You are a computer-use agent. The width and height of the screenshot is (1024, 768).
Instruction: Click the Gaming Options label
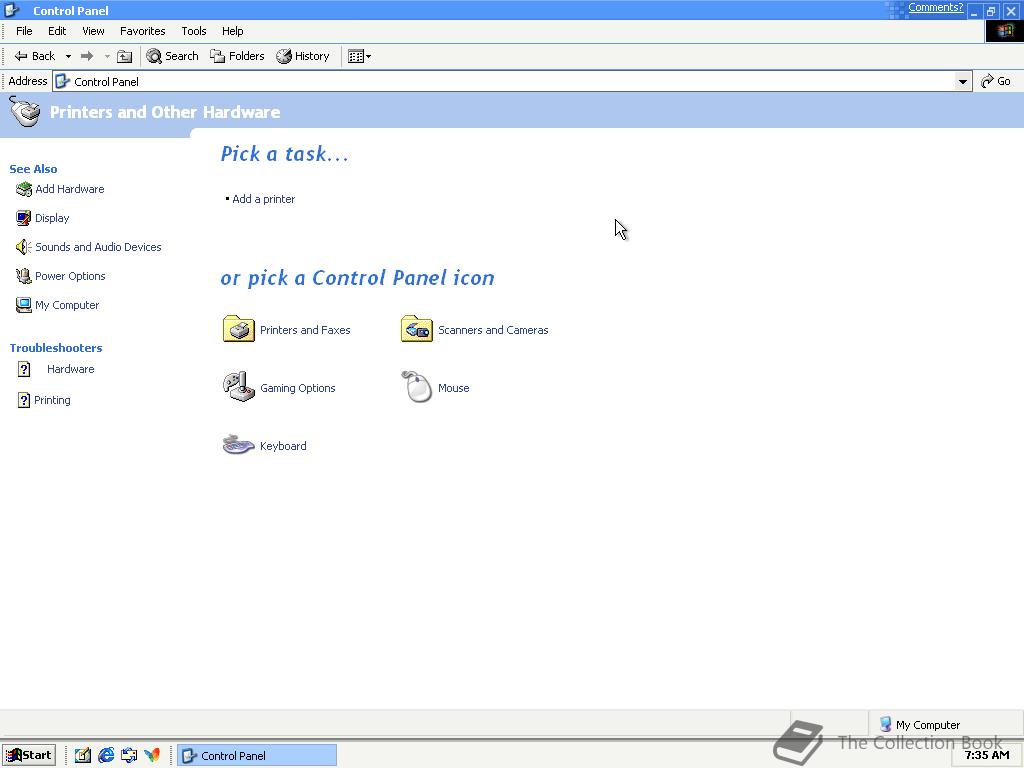(x=298, y=388)
